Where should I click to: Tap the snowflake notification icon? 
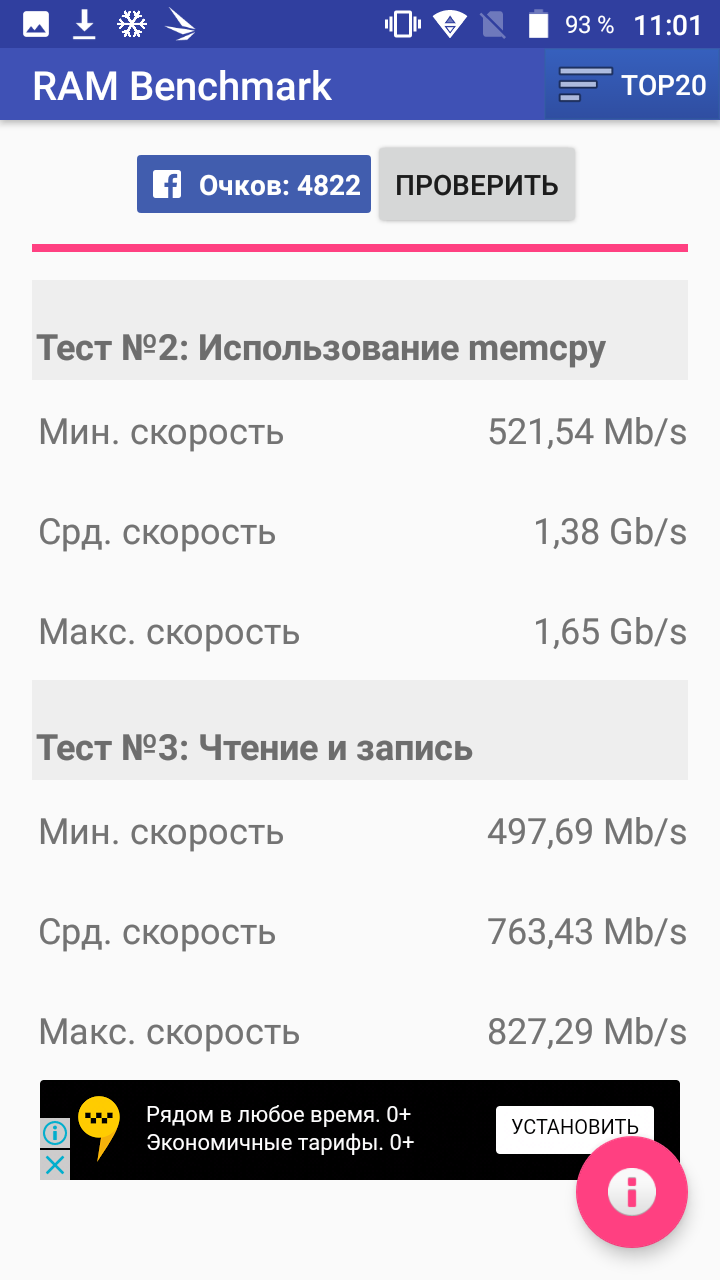click(x=132, y=25)
